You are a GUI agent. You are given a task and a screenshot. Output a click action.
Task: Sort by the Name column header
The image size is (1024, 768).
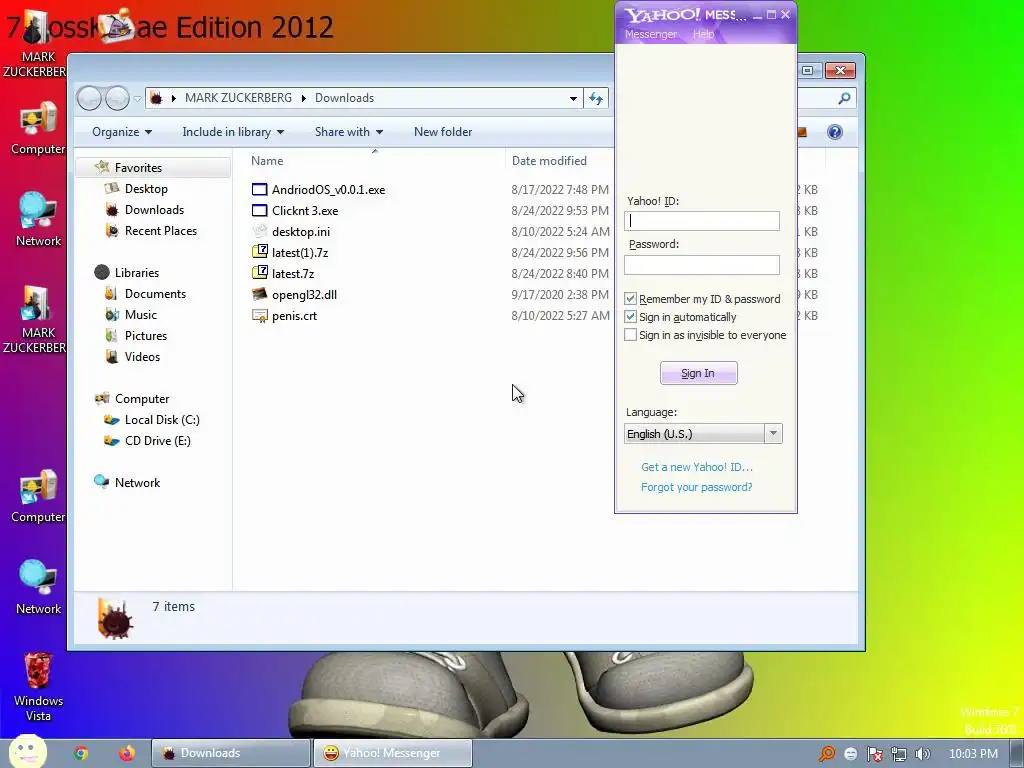tap(267, 161)
